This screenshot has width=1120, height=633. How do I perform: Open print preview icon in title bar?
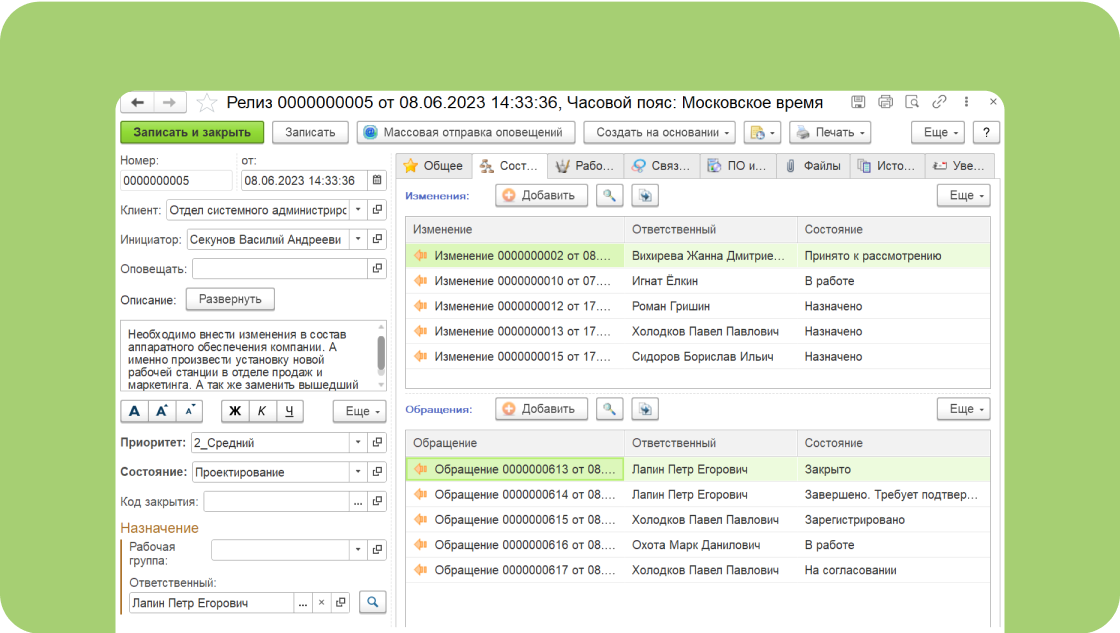pyautogui.click(x=912, y=102)
